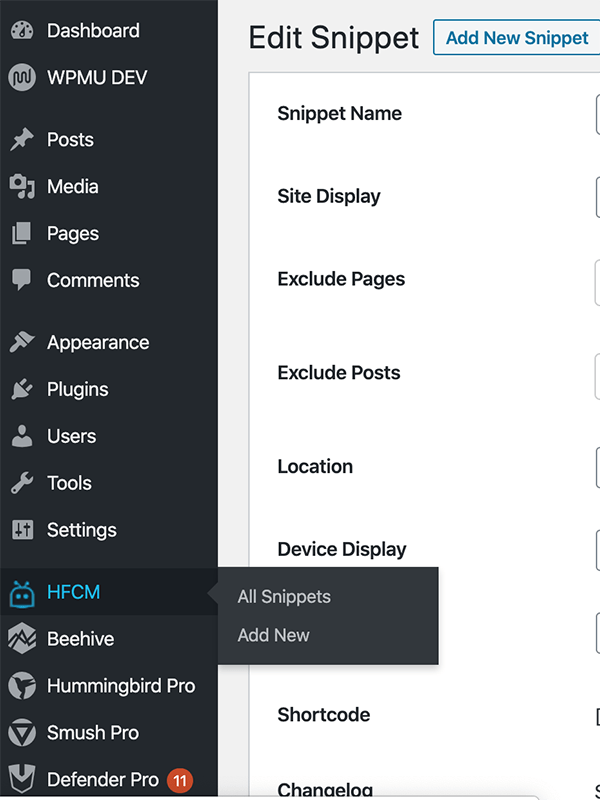The image size is (600, 800).
Task: Click the Settings sliders icon
Action: pos(22,531)
